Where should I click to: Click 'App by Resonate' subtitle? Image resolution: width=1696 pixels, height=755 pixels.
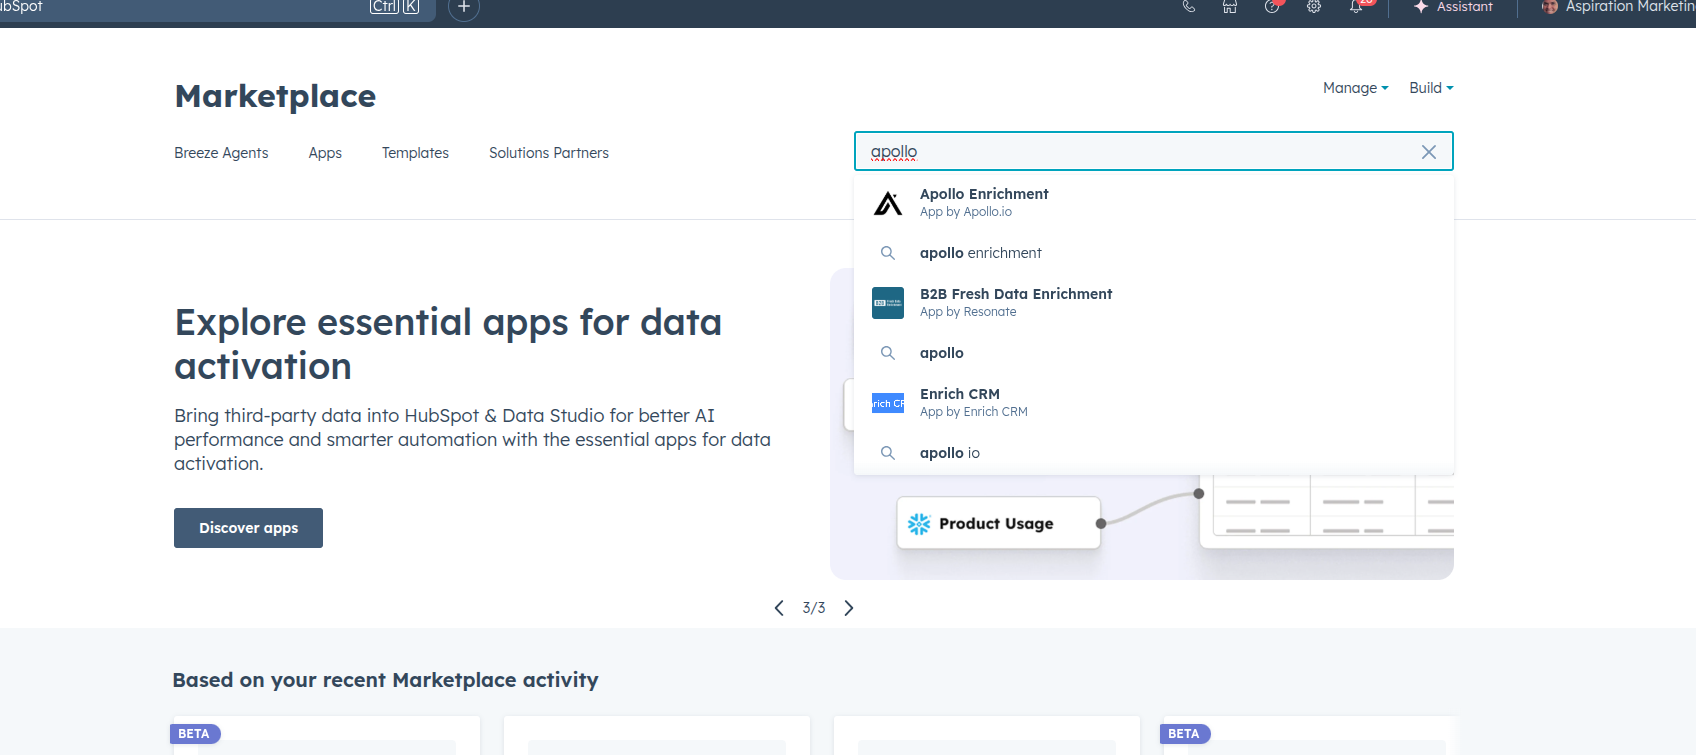[968, 312]
